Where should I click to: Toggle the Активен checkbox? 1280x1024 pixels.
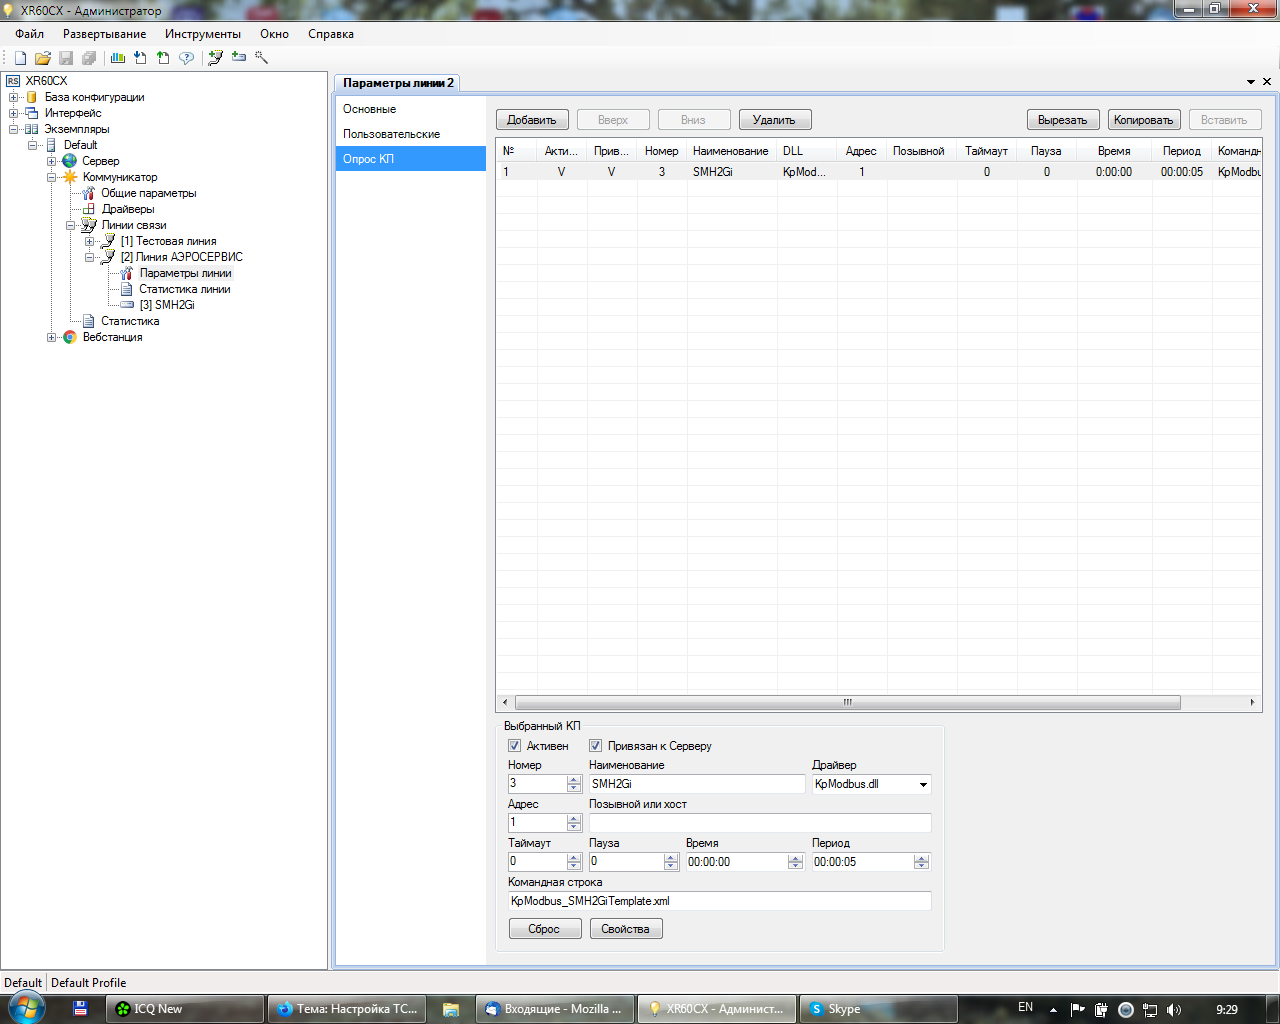[514, 746]
